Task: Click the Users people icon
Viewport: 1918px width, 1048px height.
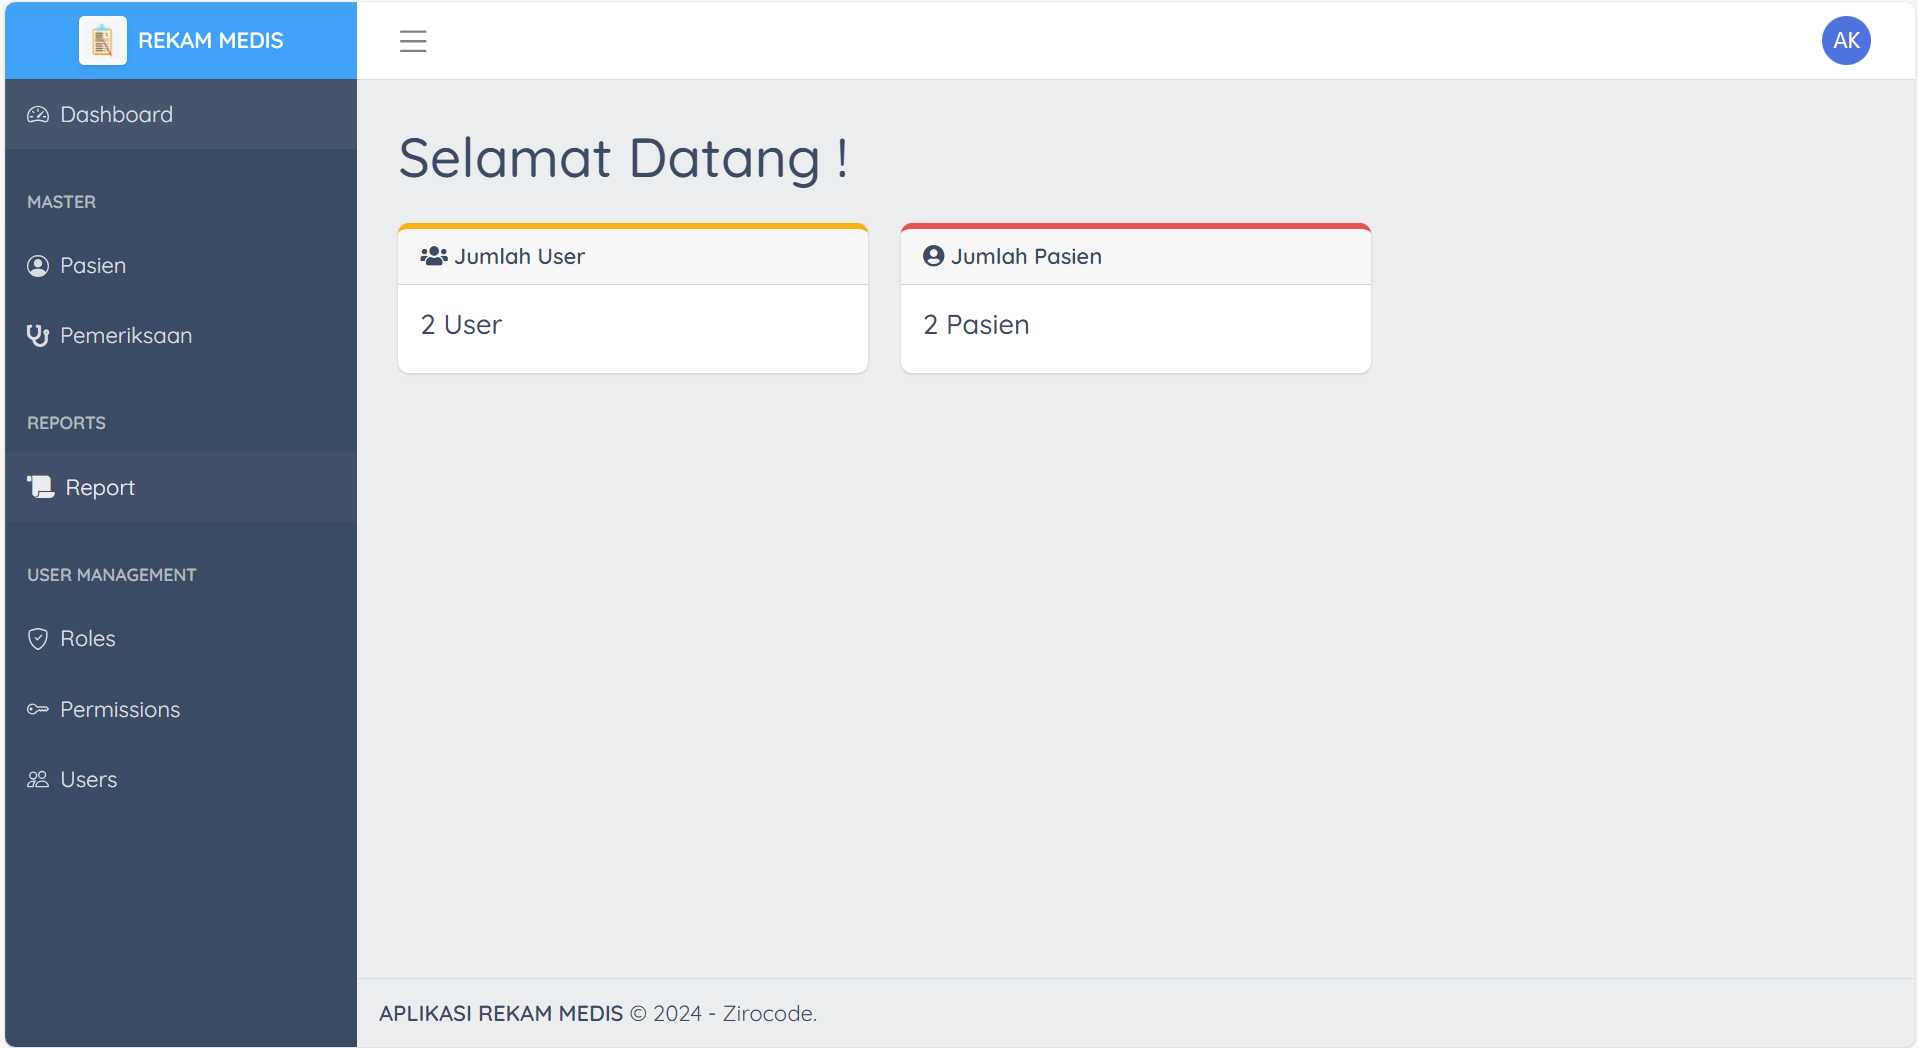Action: point(38,780)
